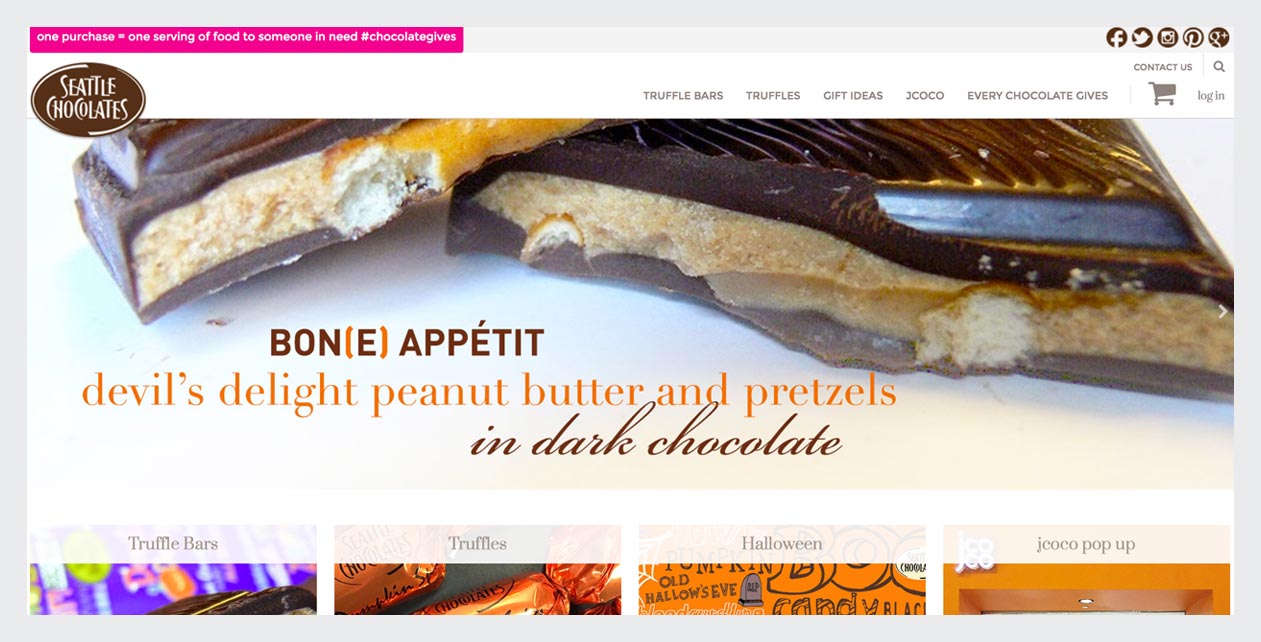
Task: Open the Truffles menu item
Action: (x=773, y=96)
